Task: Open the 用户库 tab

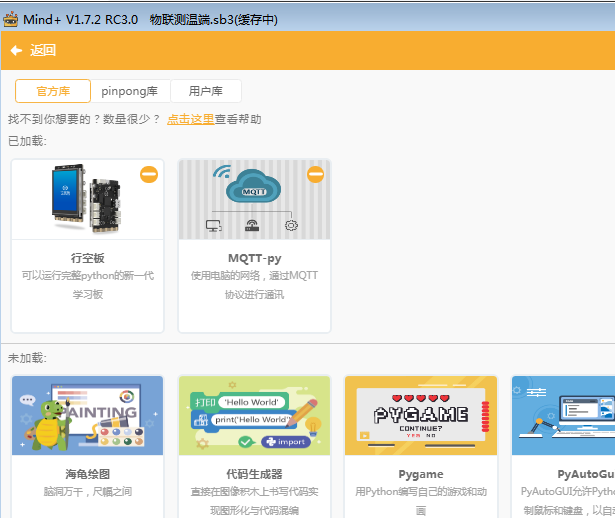Action: click(x=206, y=91)
